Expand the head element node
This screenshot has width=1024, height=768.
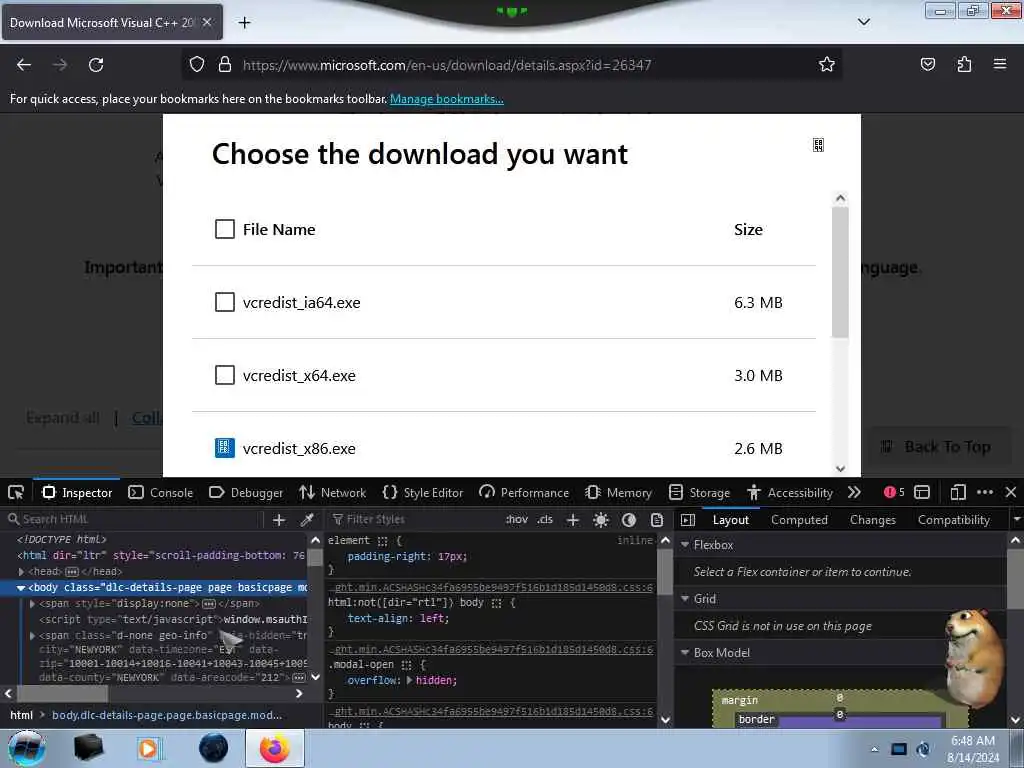point(21,572)
